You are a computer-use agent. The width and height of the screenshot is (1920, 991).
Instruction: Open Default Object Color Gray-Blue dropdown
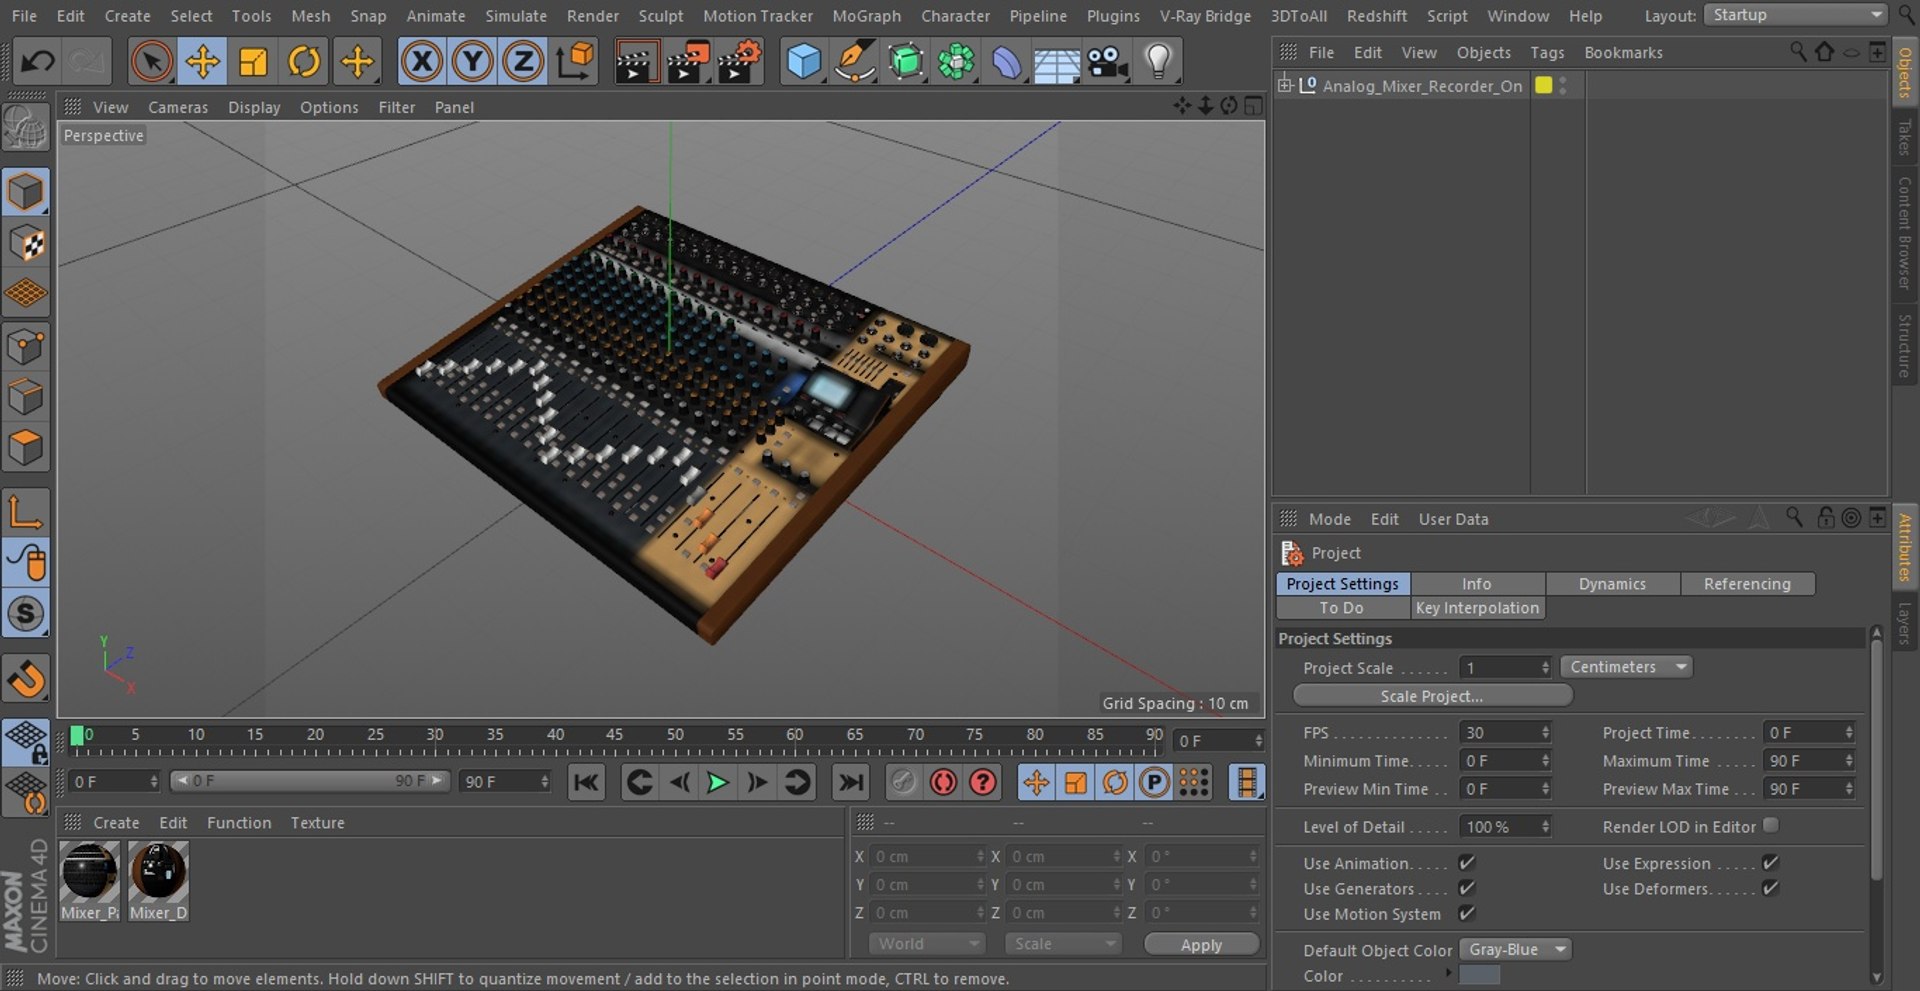1515,949
